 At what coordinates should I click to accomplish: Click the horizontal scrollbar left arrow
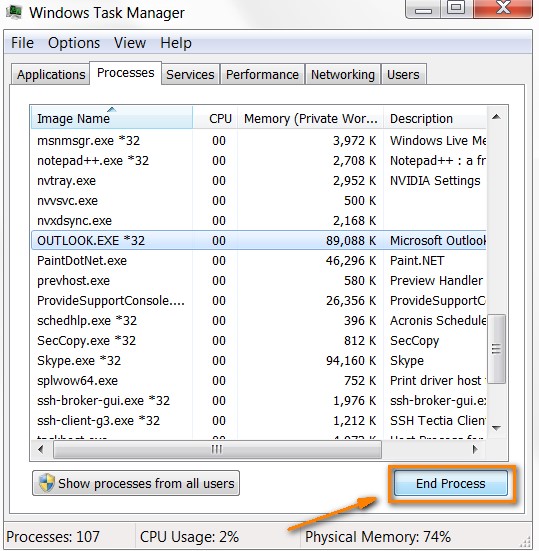[41, 449]
